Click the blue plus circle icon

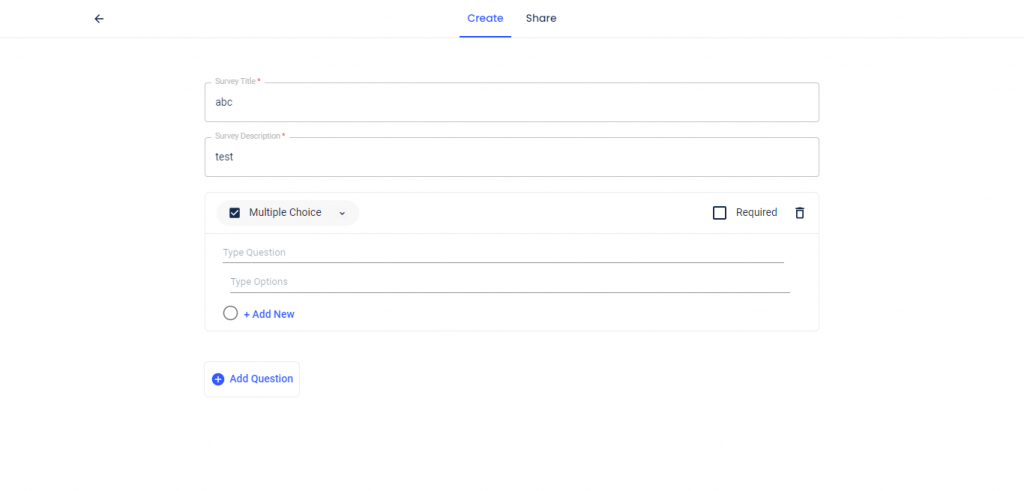[218, 379]
